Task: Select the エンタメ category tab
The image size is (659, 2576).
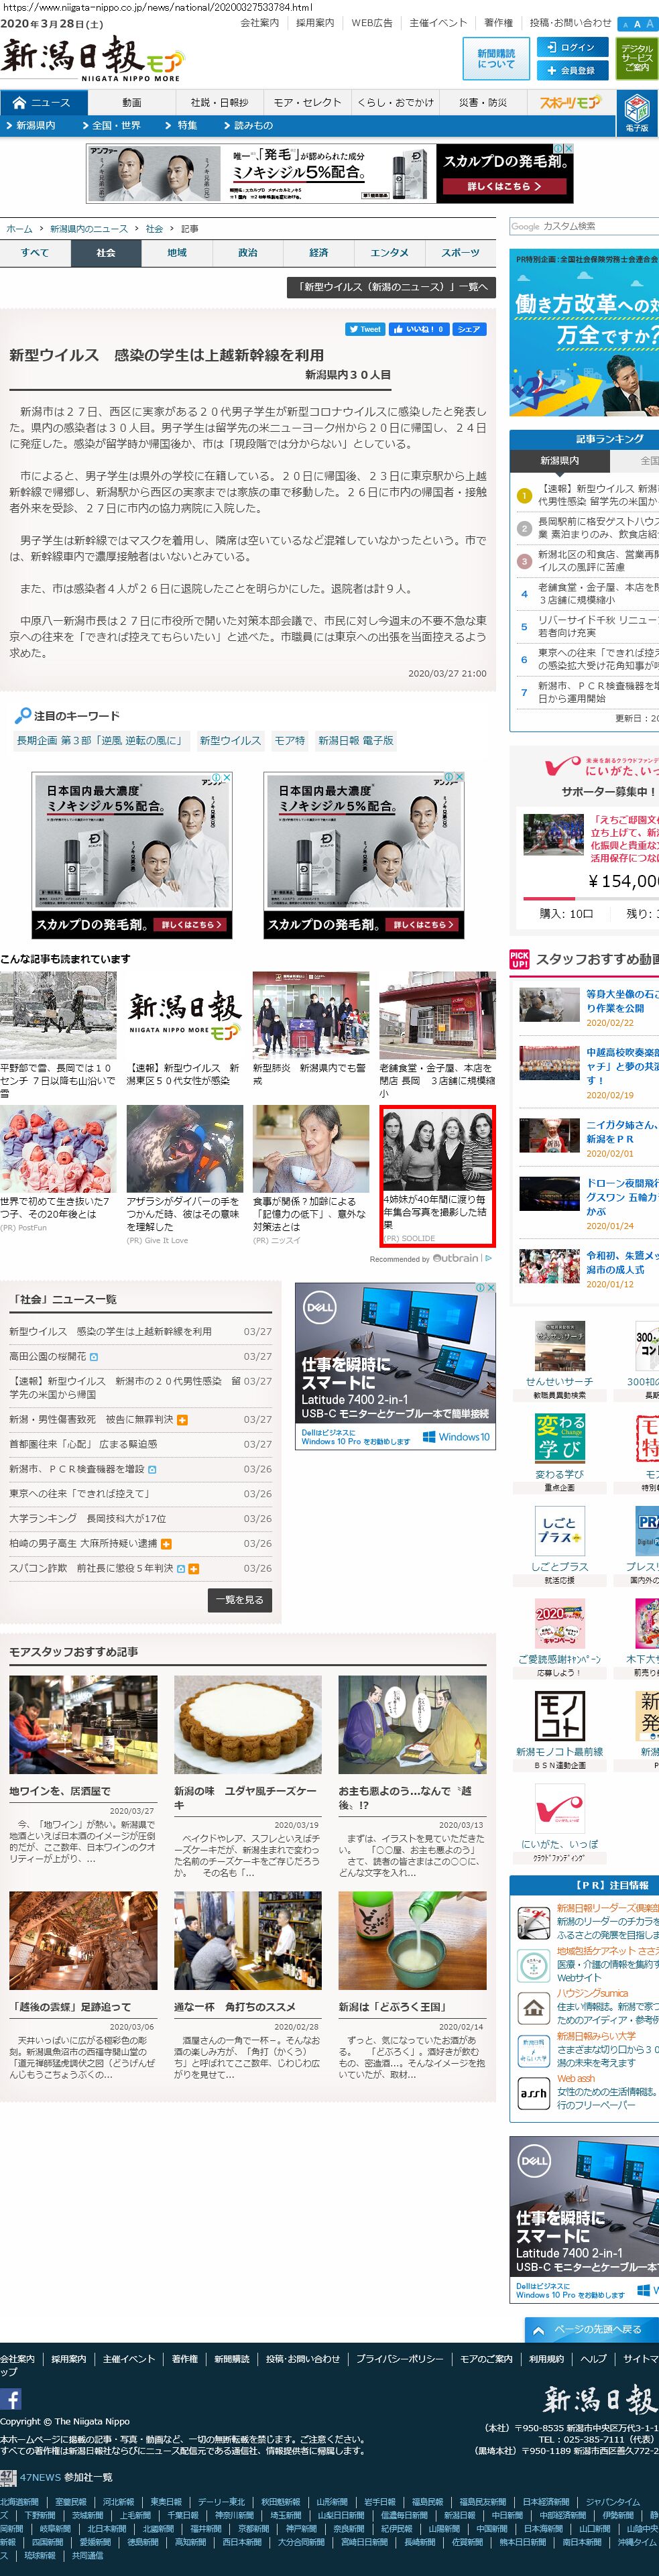Action: pos(389,253)
